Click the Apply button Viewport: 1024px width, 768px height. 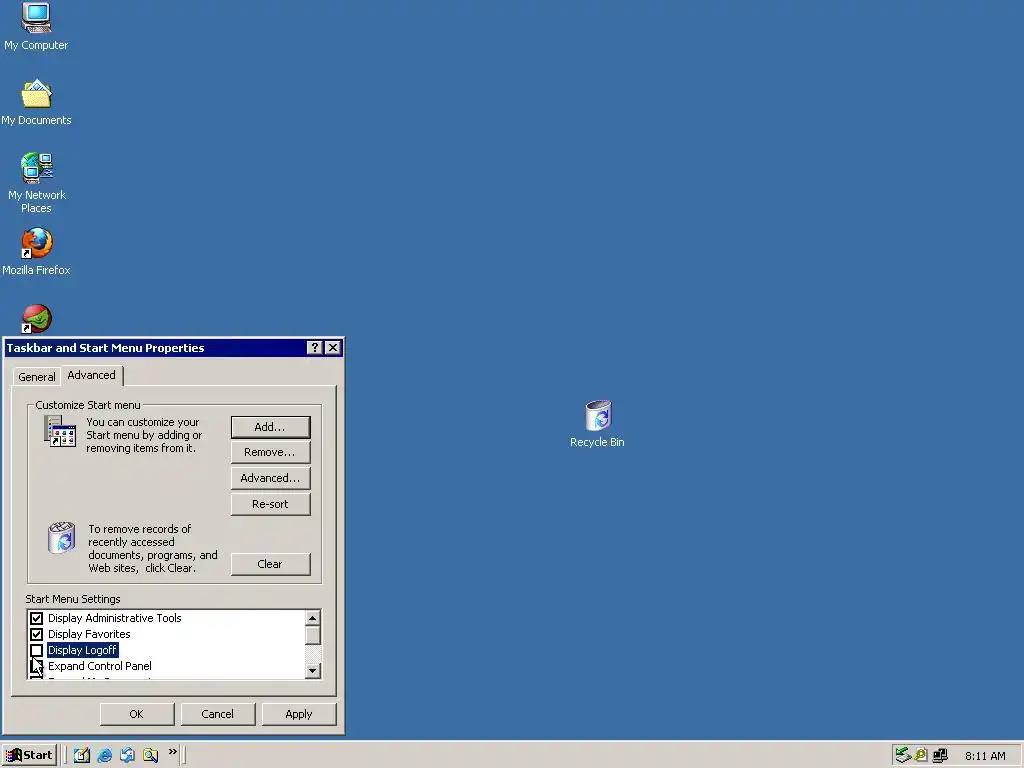299,714
